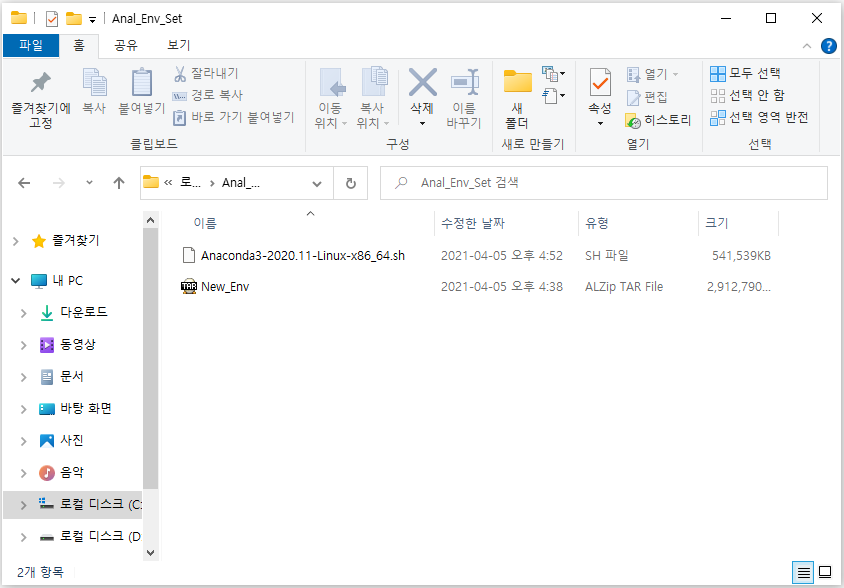Select the 홈 ribbon tab
Image resolution: width=844 pixels, height=588 pixels.
(x=79, y=46)
